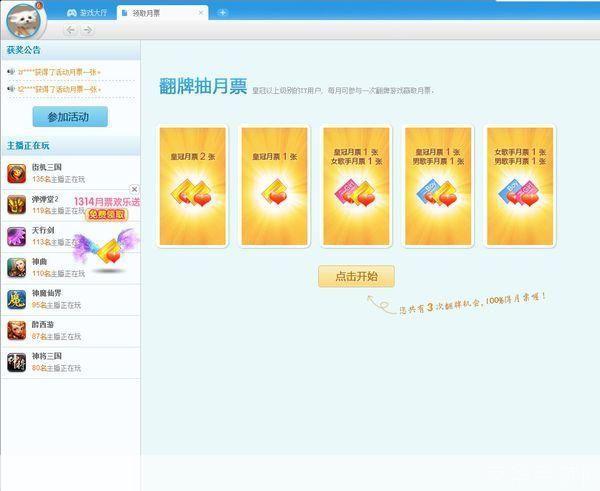Click the 87名主播正在玩 text
This screenshot has height=491, width=600.
coord(57,337)
